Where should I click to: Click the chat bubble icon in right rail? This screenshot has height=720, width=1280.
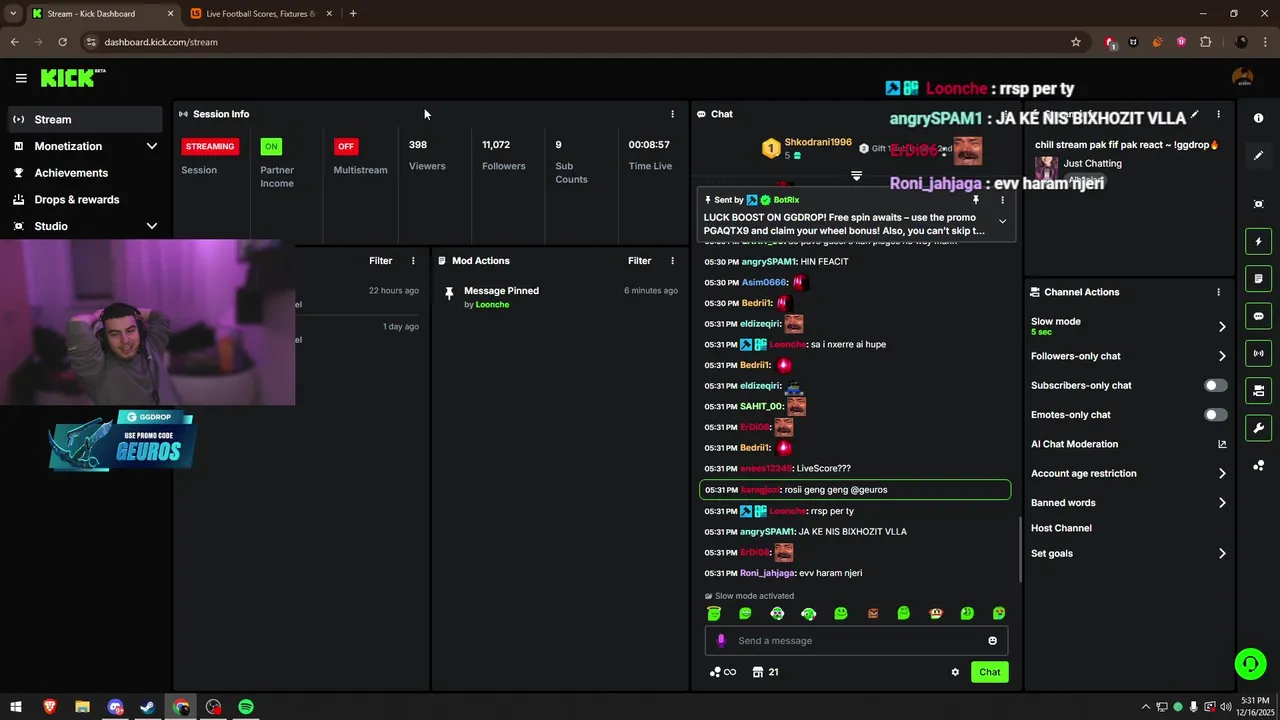coord(1258,316)
